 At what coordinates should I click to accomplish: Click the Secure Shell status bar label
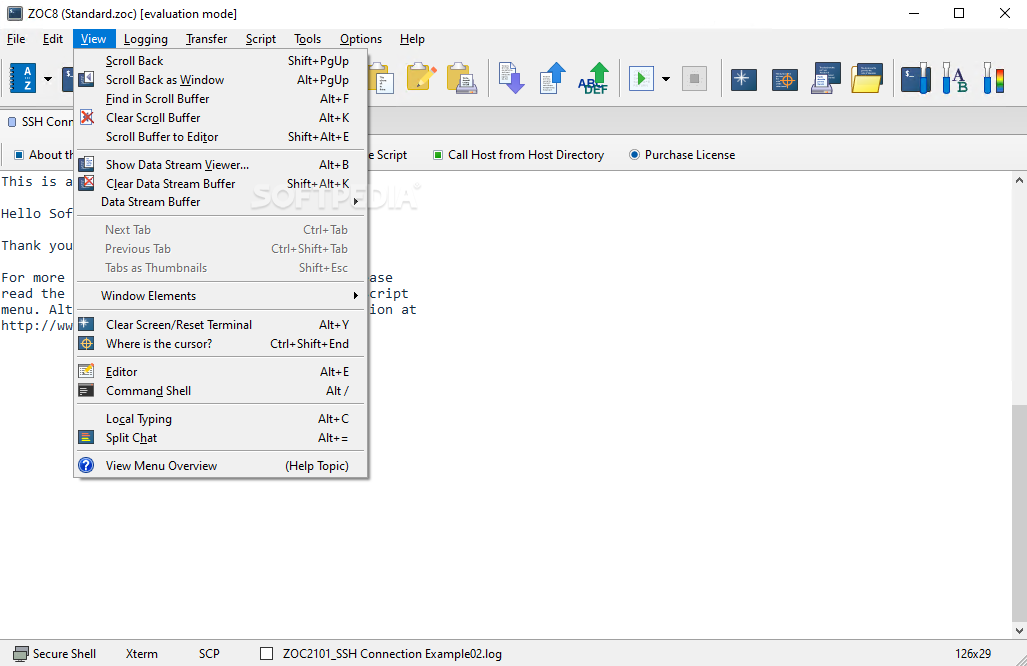pyautogui.click(x=64, y=654)
